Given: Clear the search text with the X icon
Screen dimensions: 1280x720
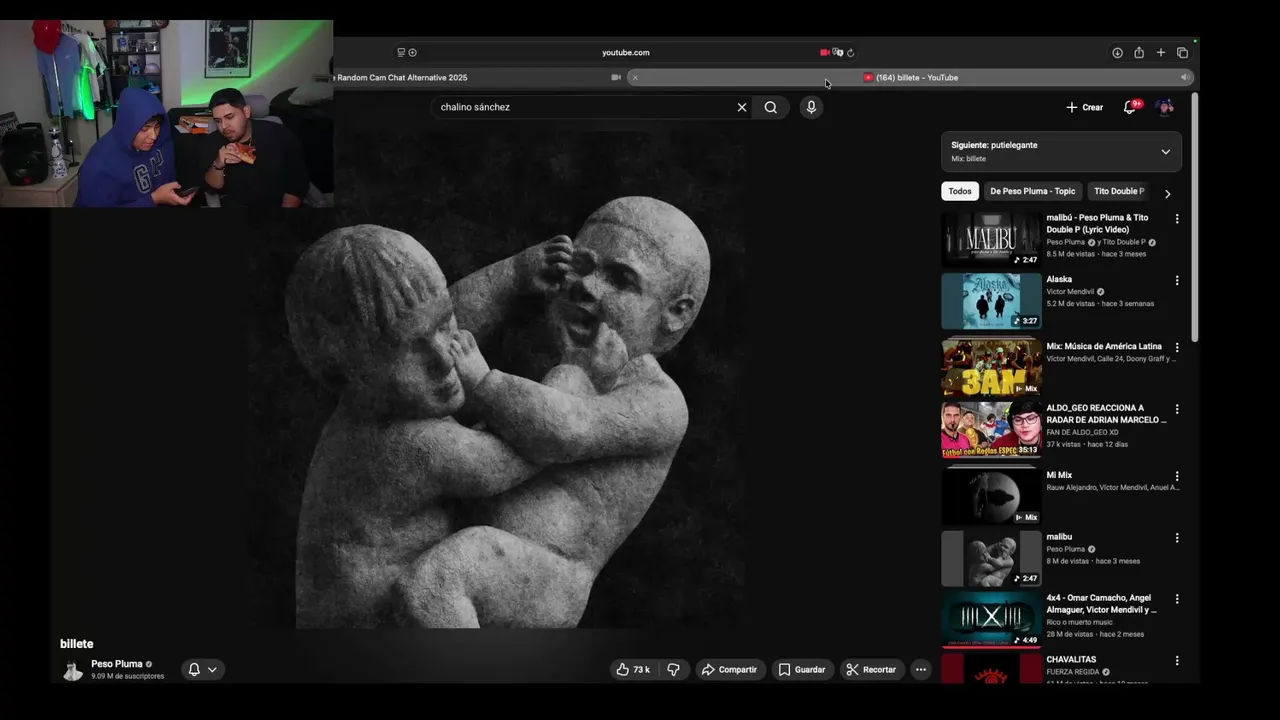Looking at the screenshot, I should pos(742,107).
